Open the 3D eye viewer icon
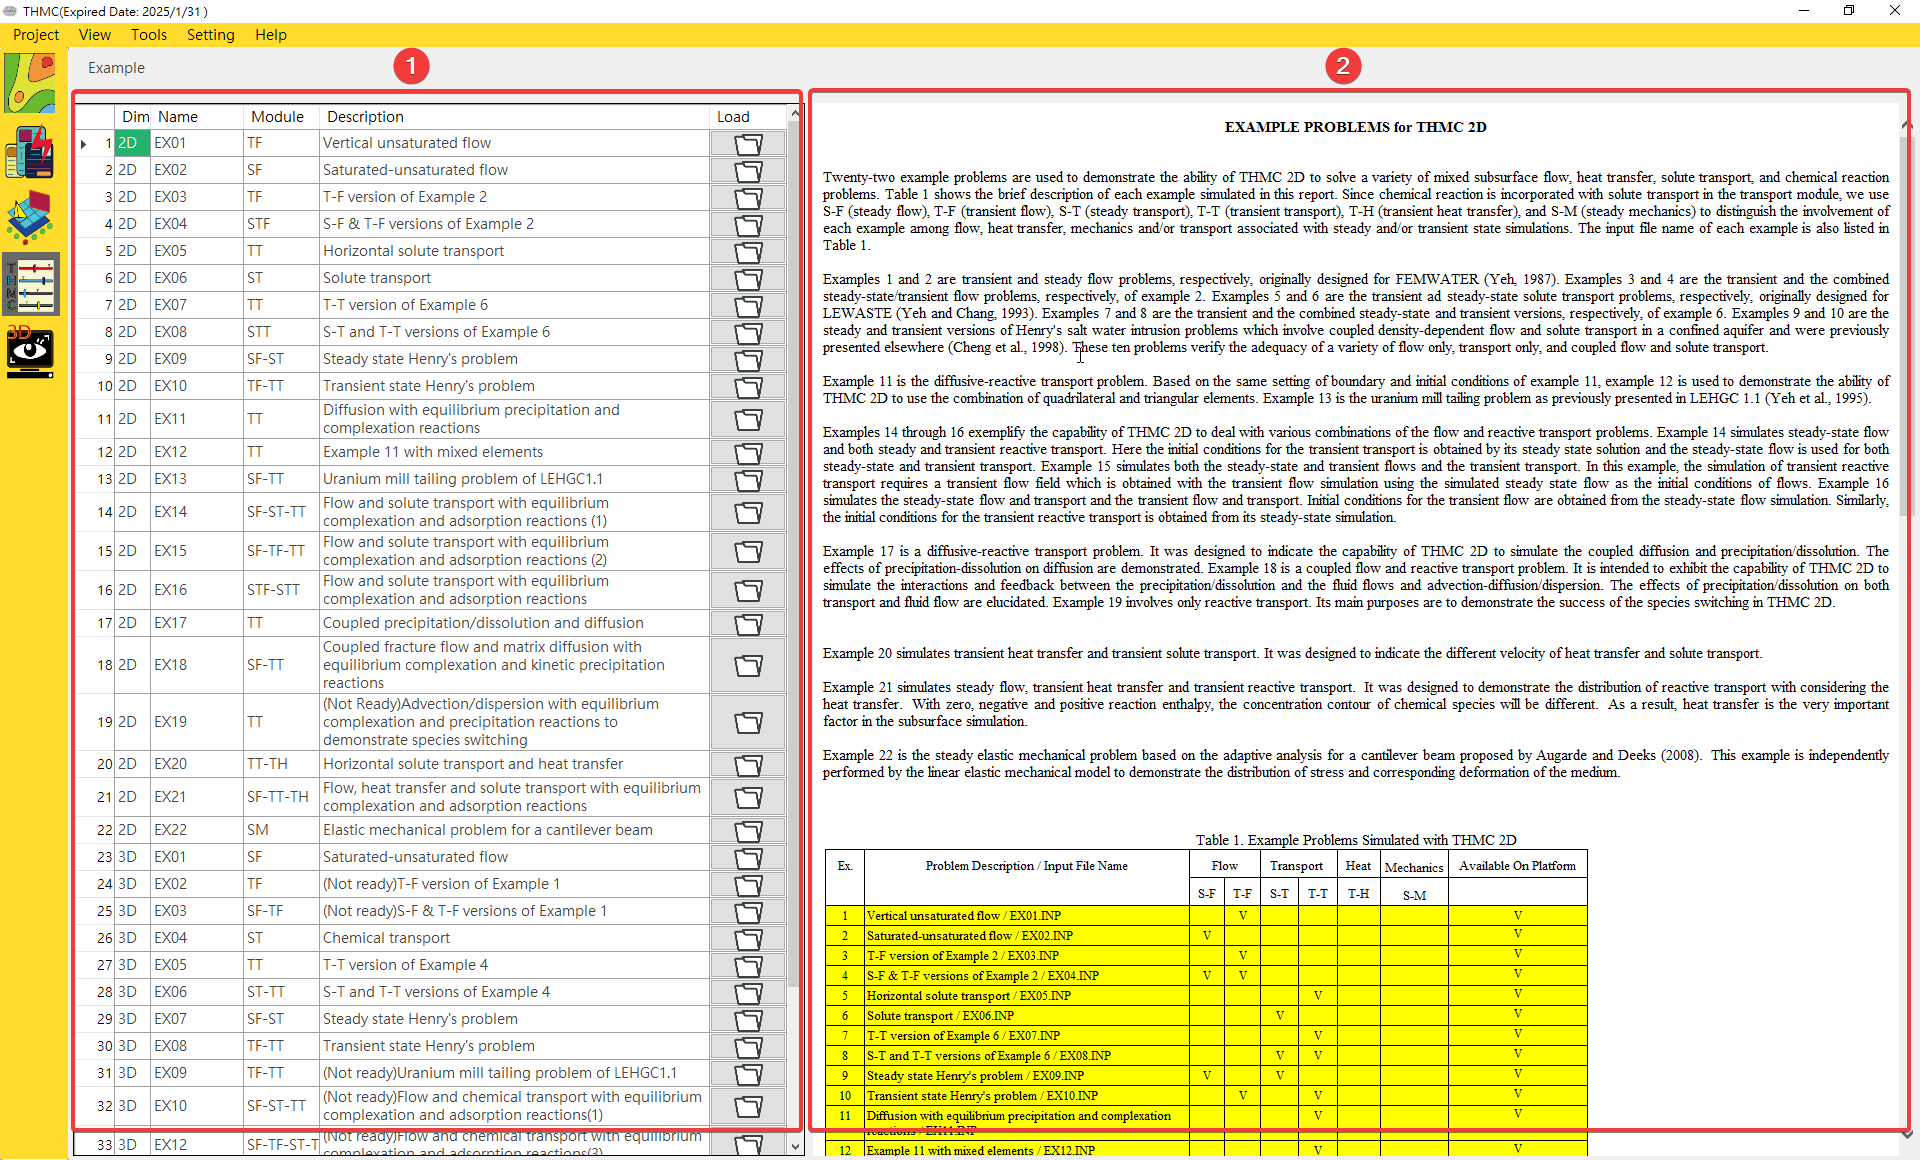 pyautogui.click(x=30, y=350)
